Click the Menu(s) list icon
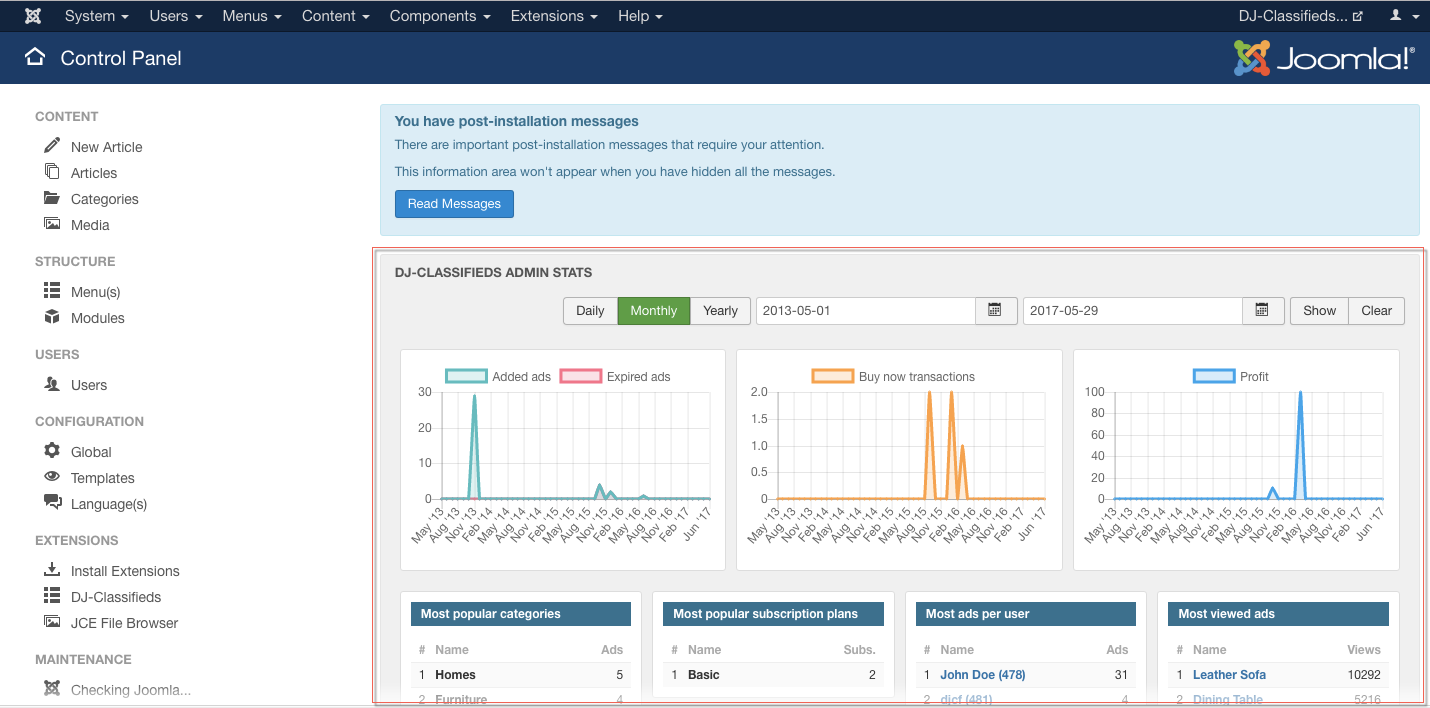1430x708 pixels. pos(52,290)
